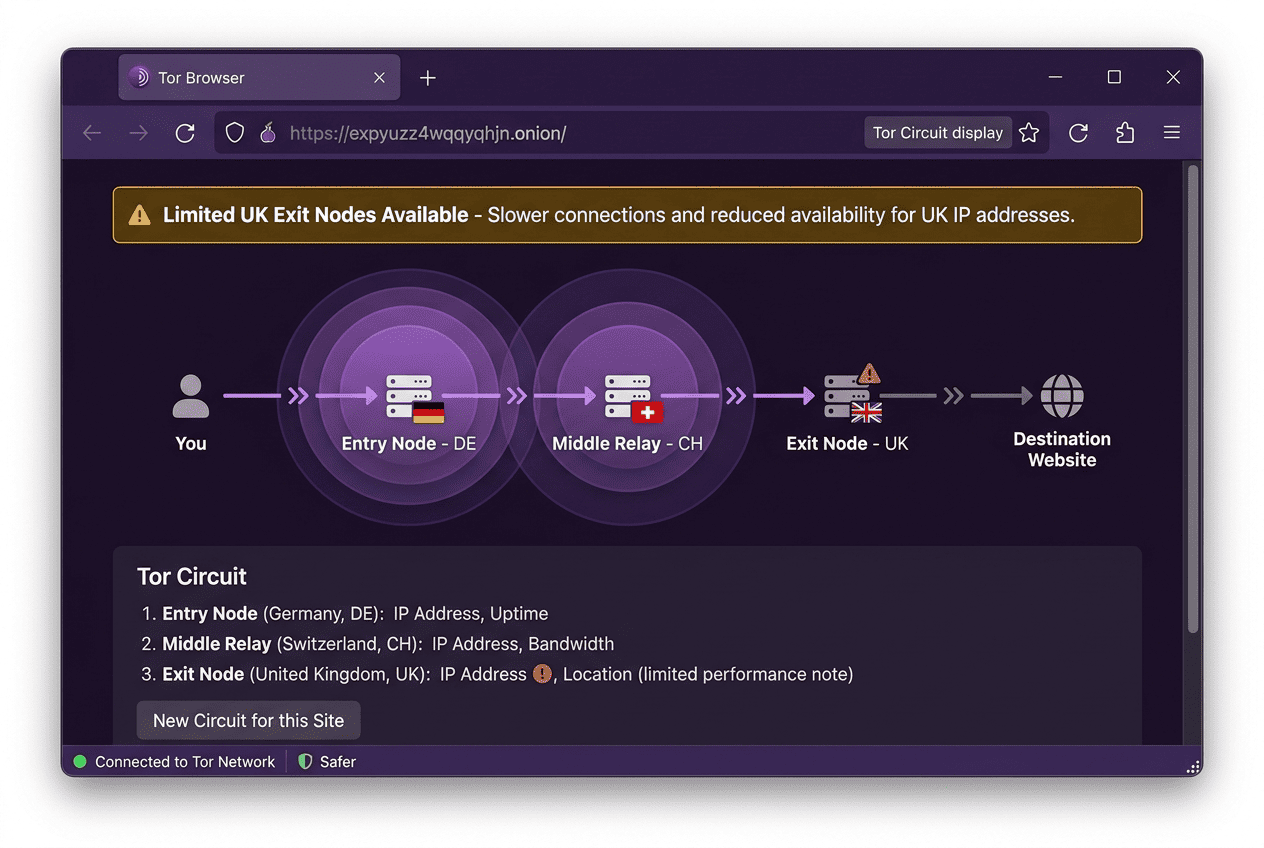
Task: Click the warning triangle in the yellow banner
Action: coord(140,215)
